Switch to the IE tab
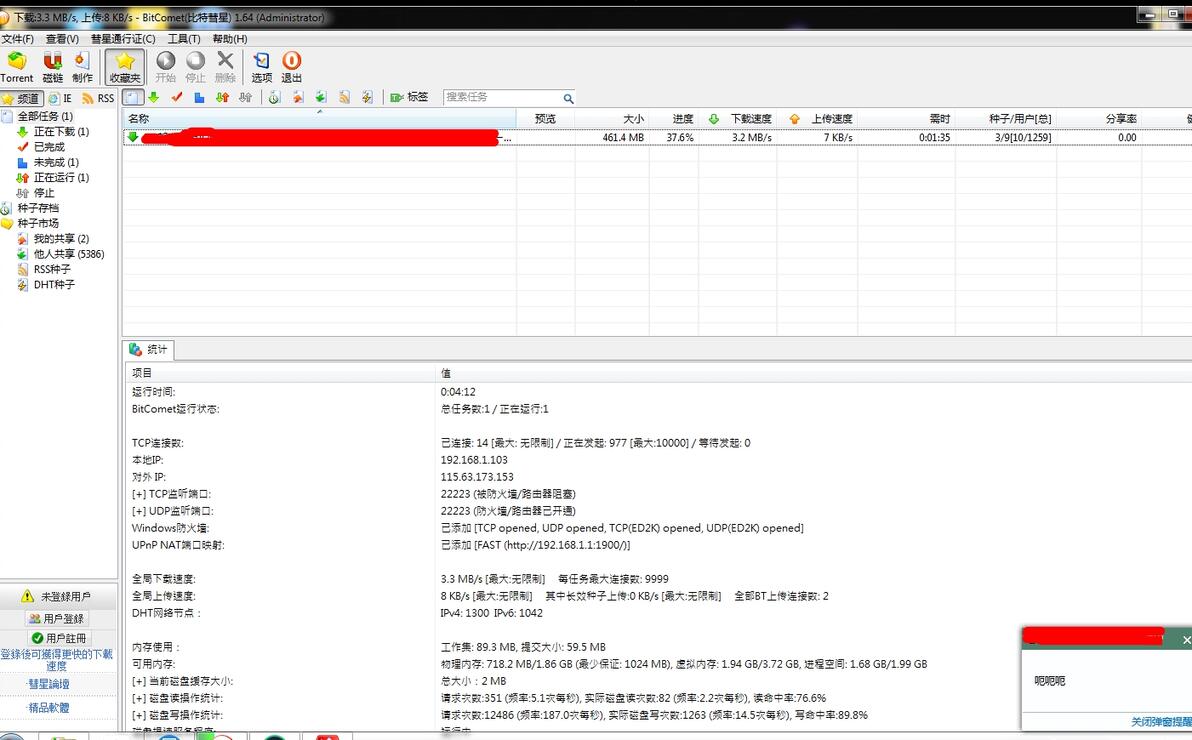Screen dimensions: 1192x740 coord(61,98)
